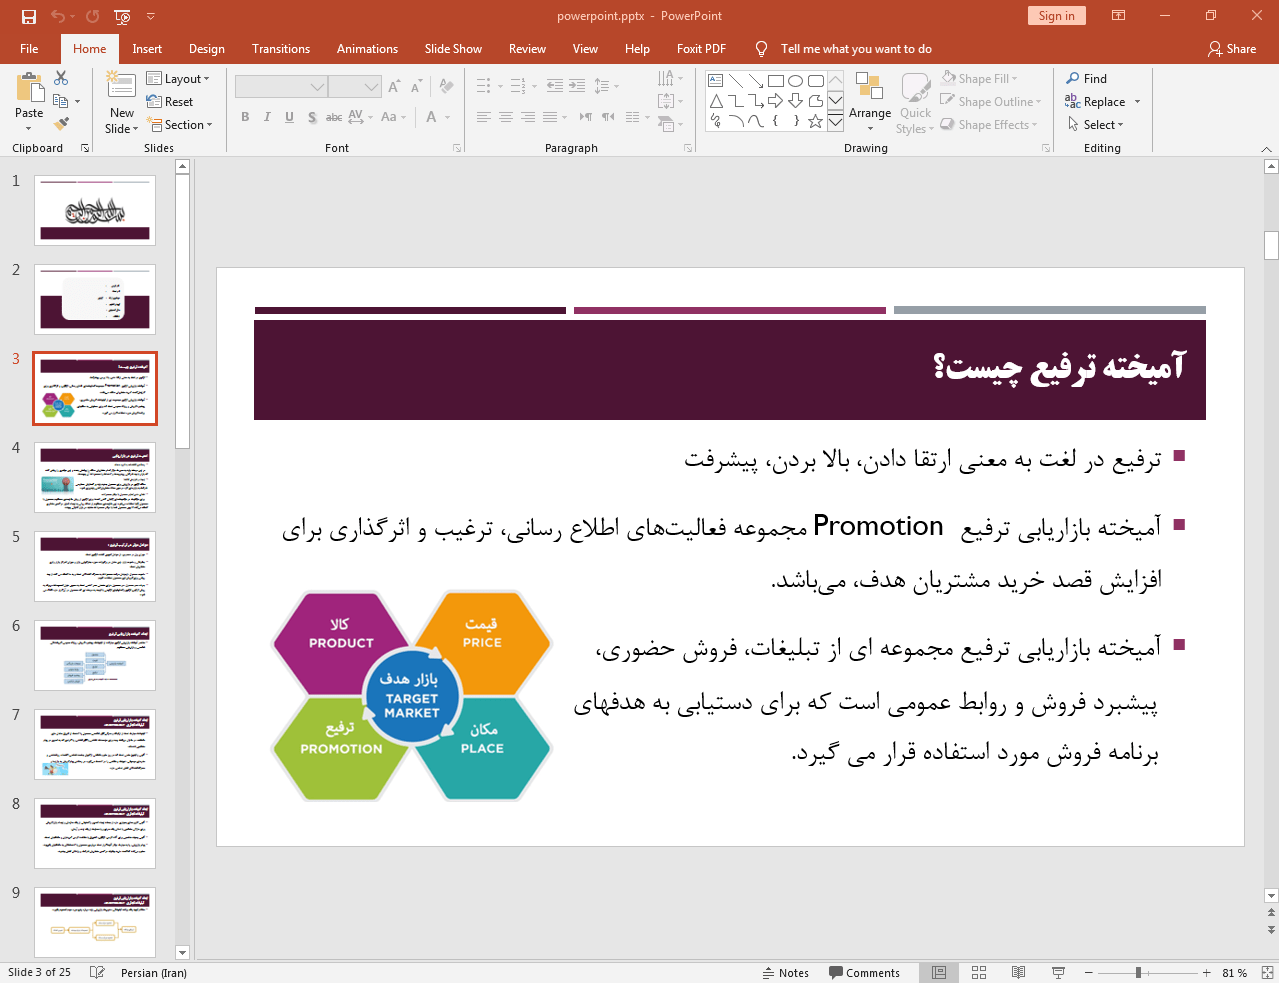
Task: Toggle Strikethrough formatting
Action: pyautogui.click(x=334, y=117)
